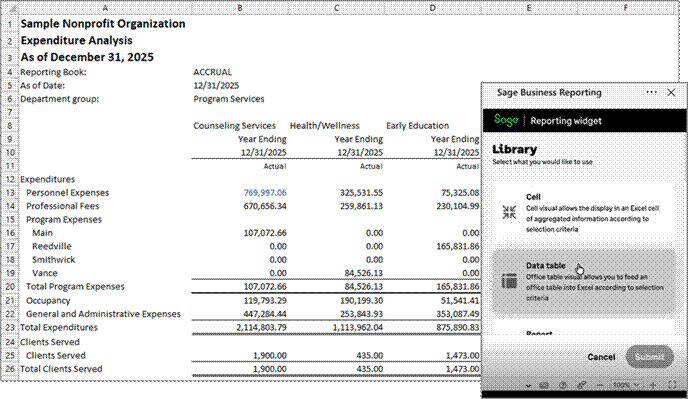Viewport: 688px width, 399px height.
Task: Click 1,473.00 in Total Clients Served row
Action: (462, 369)
